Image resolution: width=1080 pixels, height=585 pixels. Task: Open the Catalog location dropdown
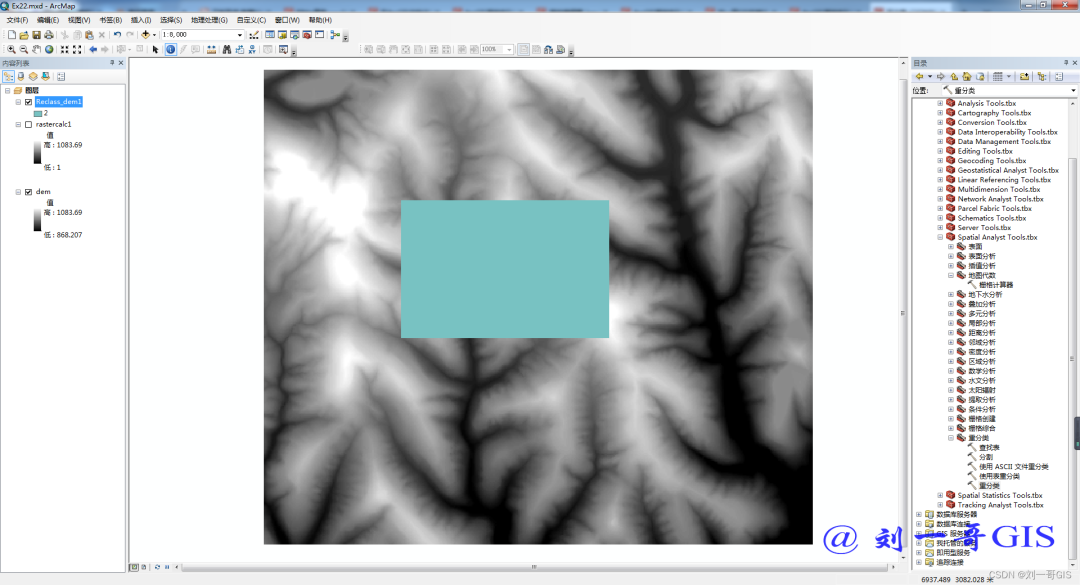pos(1073,90)
